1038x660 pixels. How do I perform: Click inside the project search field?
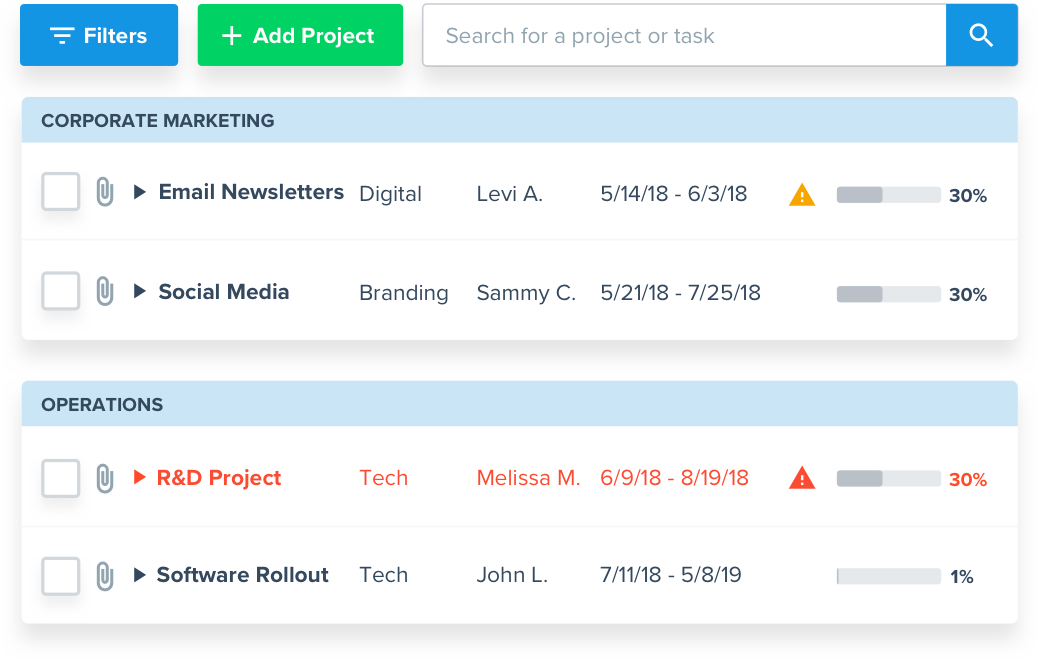[683, 35]
